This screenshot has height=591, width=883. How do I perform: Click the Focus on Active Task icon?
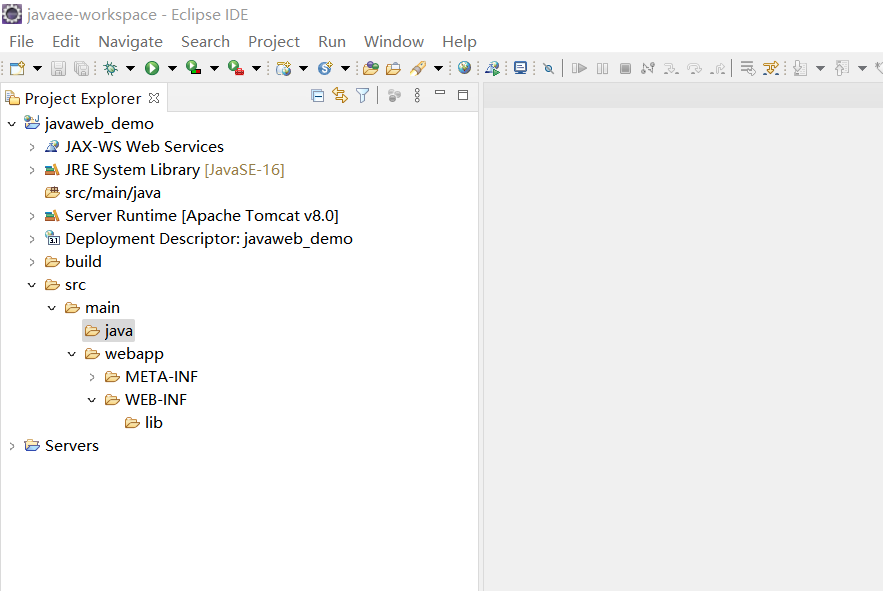(394, 96)
